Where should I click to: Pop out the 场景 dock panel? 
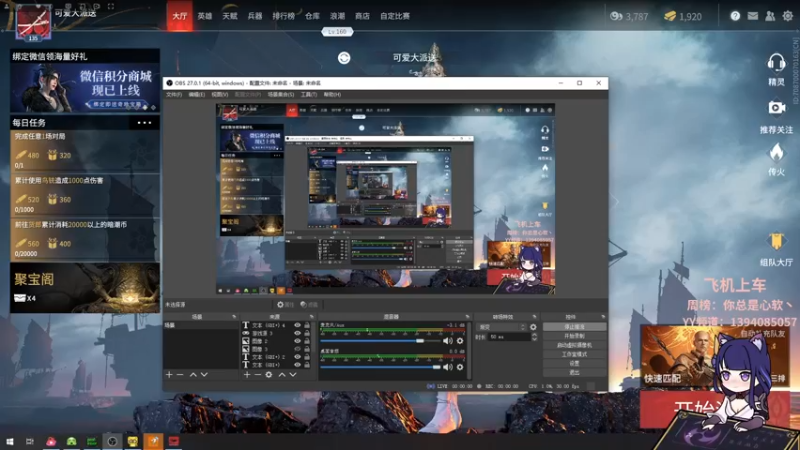(x=234, y=317)
